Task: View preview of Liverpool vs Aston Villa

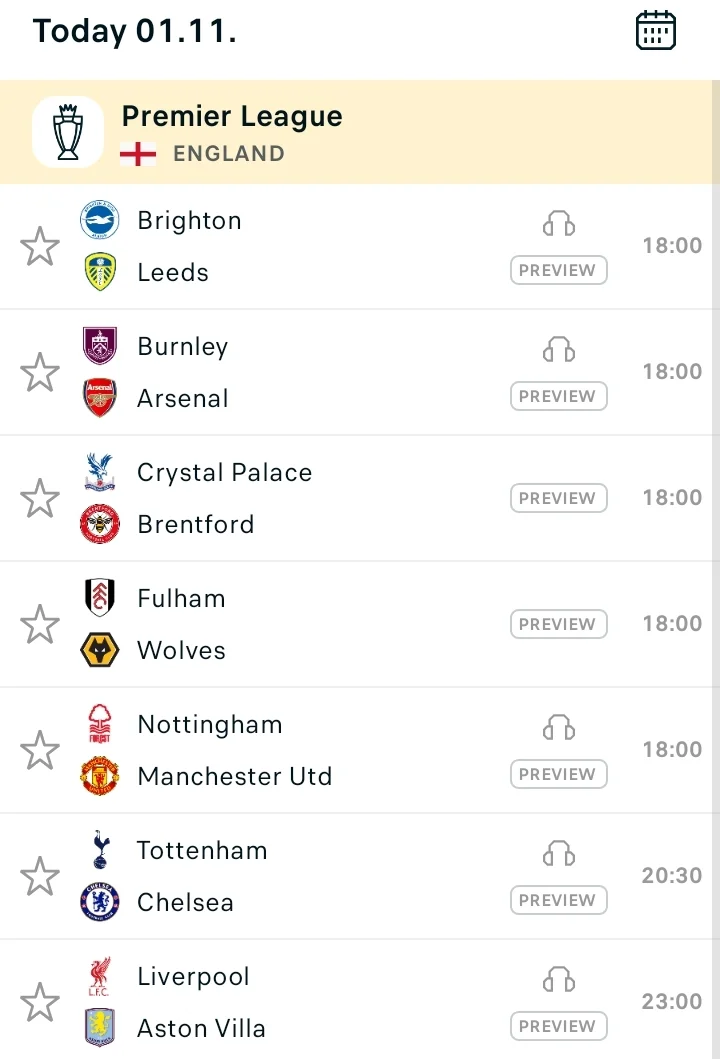Action: point(558,1026)
